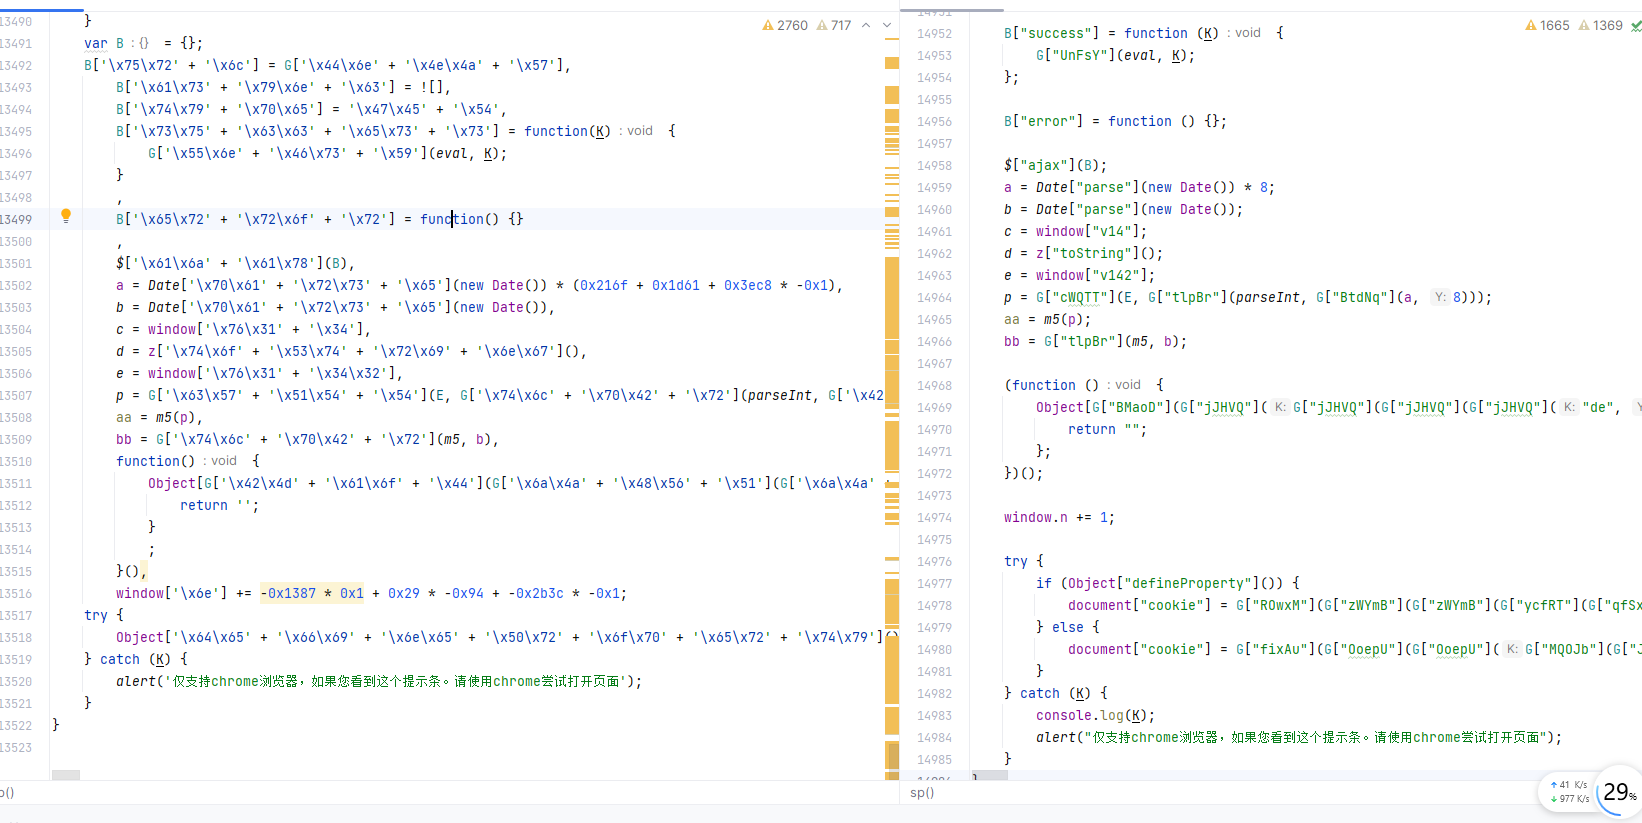The image size is (1642, 823).
Task: Click the 29% network speed monitor widget
Action: pos(1617,792)
